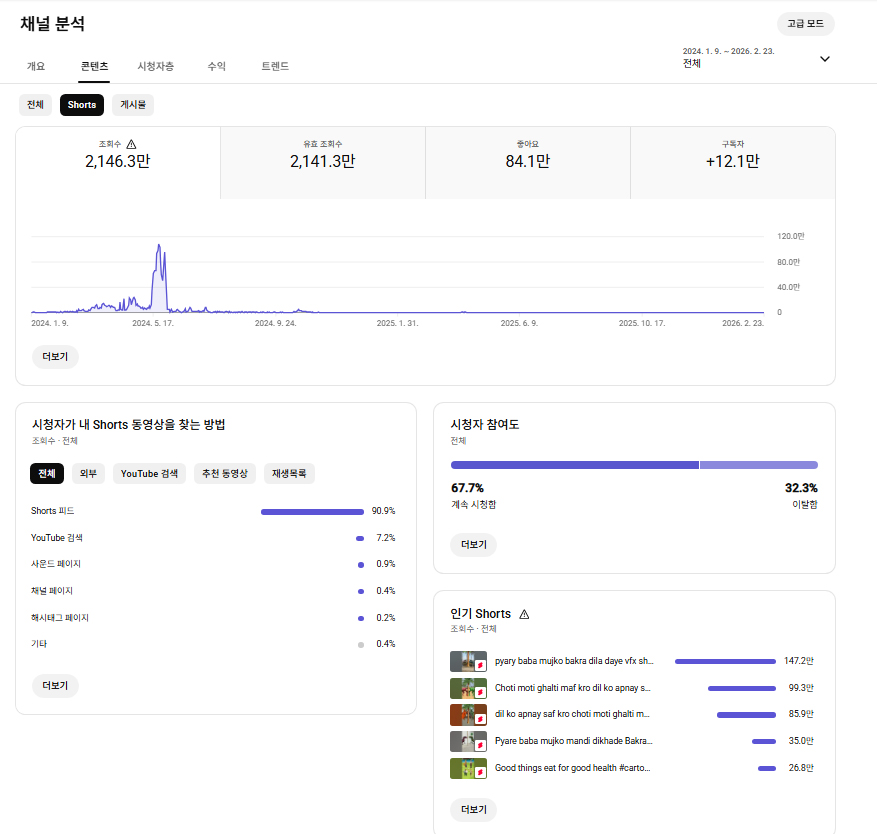Click 더보기 in 시청자 참여도 card
This screenshot has width=877, height=834.
(473, 545)
